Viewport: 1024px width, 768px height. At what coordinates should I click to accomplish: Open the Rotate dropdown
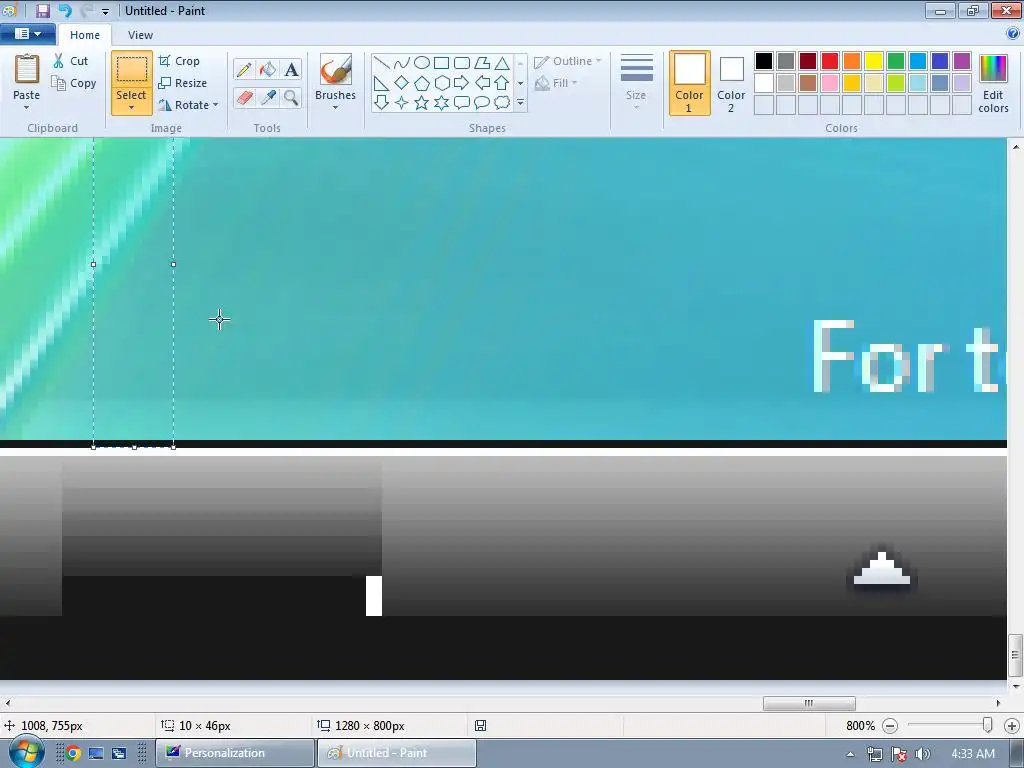(x=188, y=104)
